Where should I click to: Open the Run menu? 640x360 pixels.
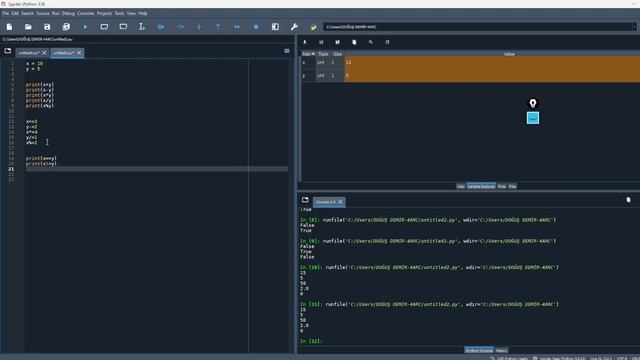pyautogui.click(x=56, y=13)
